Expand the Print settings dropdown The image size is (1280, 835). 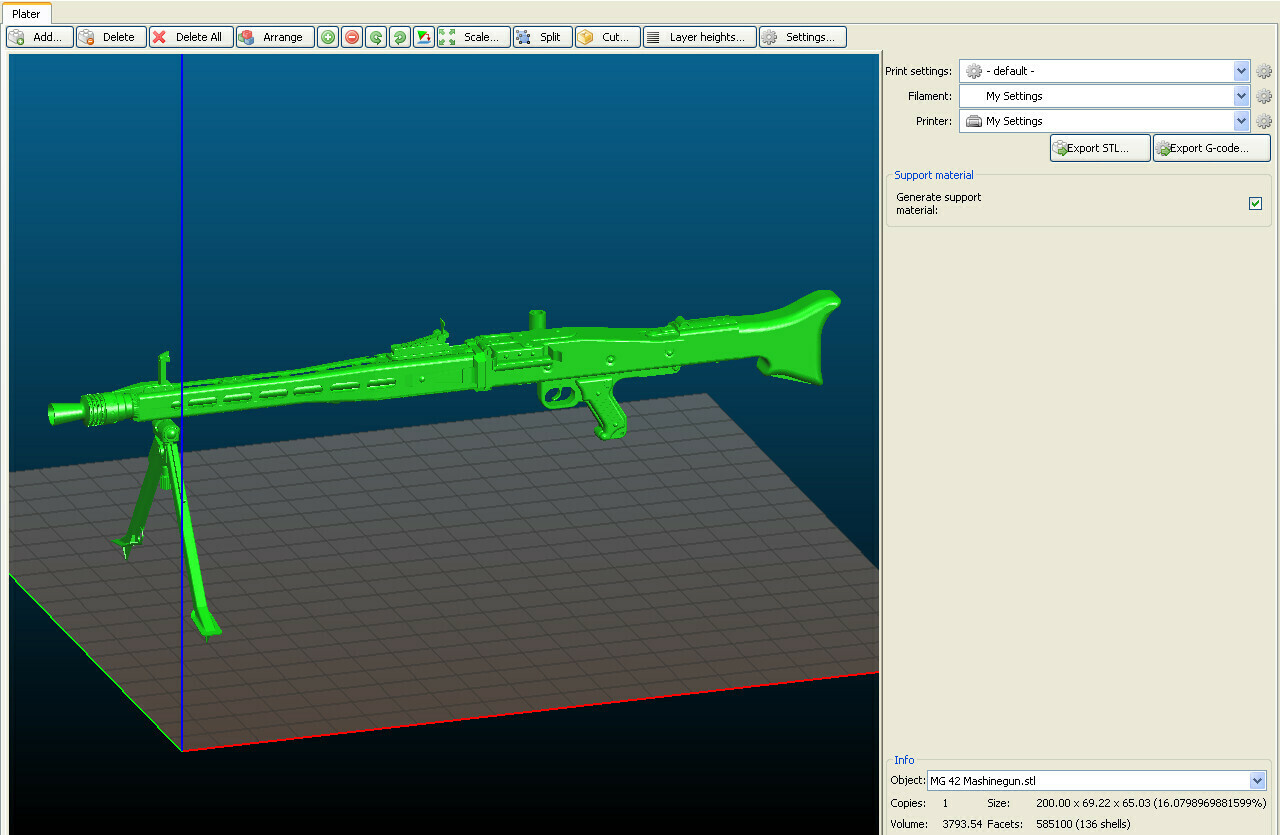[1241, 71]
